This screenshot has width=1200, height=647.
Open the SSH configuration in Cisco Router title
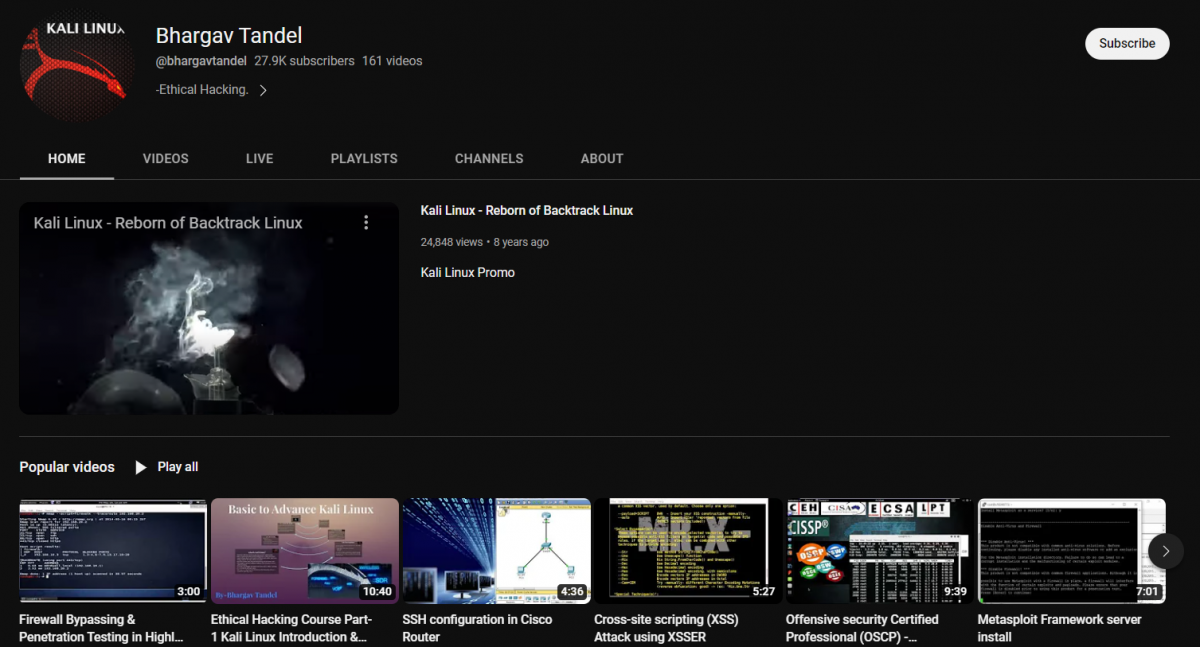(x=477, y=628)
